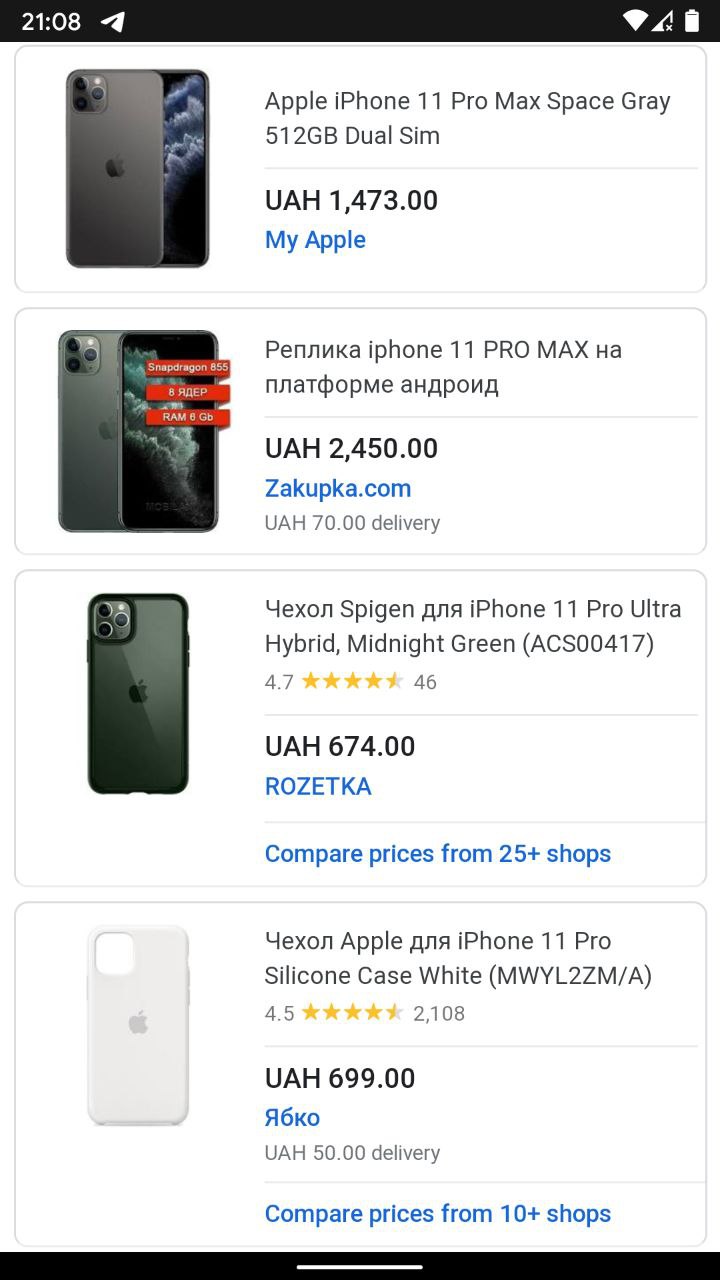The height and width of the screenshot is (1280, 720).
Task: Open the Spigen Midnight Green case image
Action: click(x=138, y=694)
